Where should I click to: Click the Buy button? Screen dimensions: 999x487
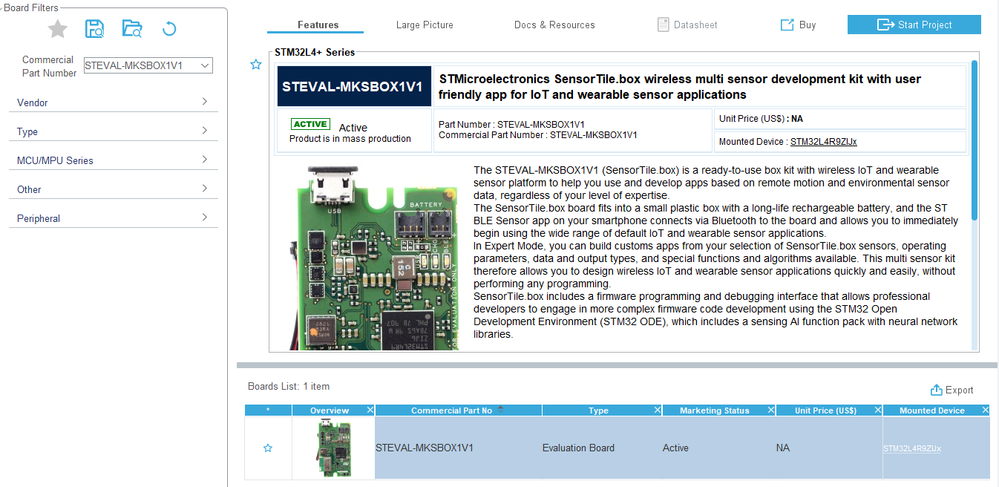point(798,25)
